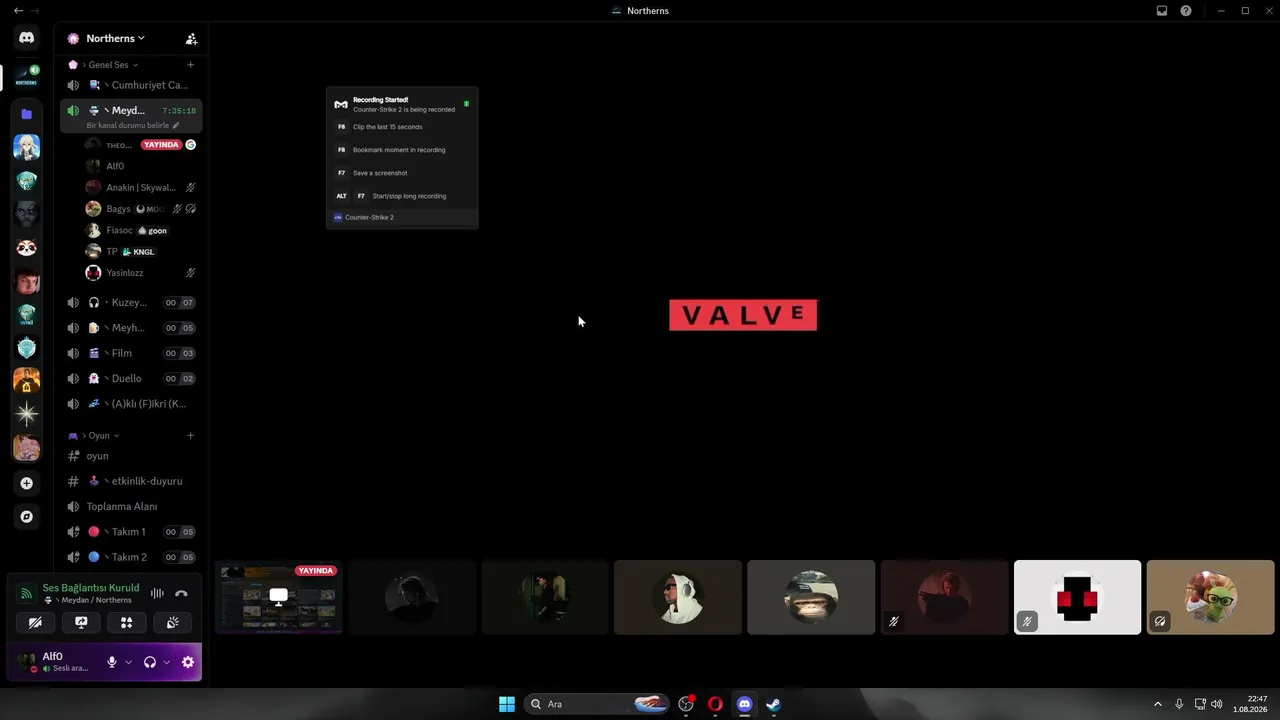1280x720 pixels.
Task: Open headphone output options arrow
Action: coord(166,662)
